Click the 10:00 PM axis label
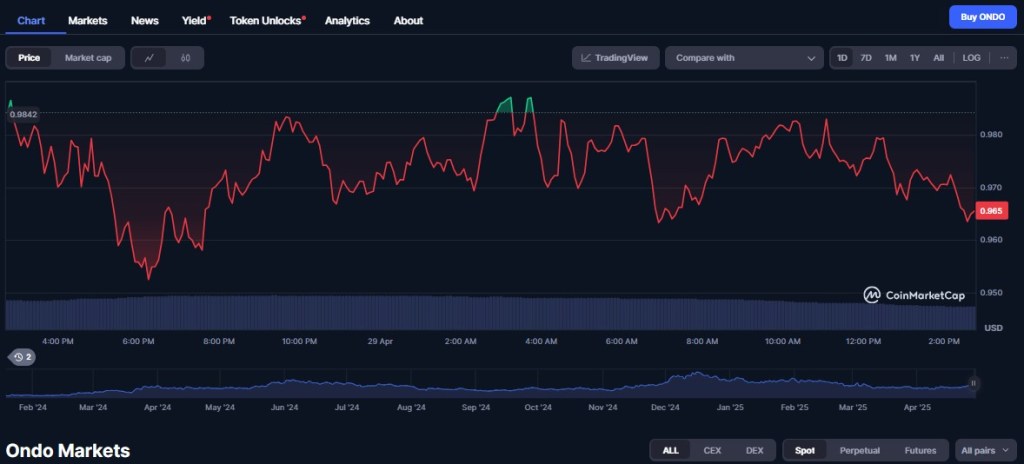The image size is (1024, 464). pos(299,341)
